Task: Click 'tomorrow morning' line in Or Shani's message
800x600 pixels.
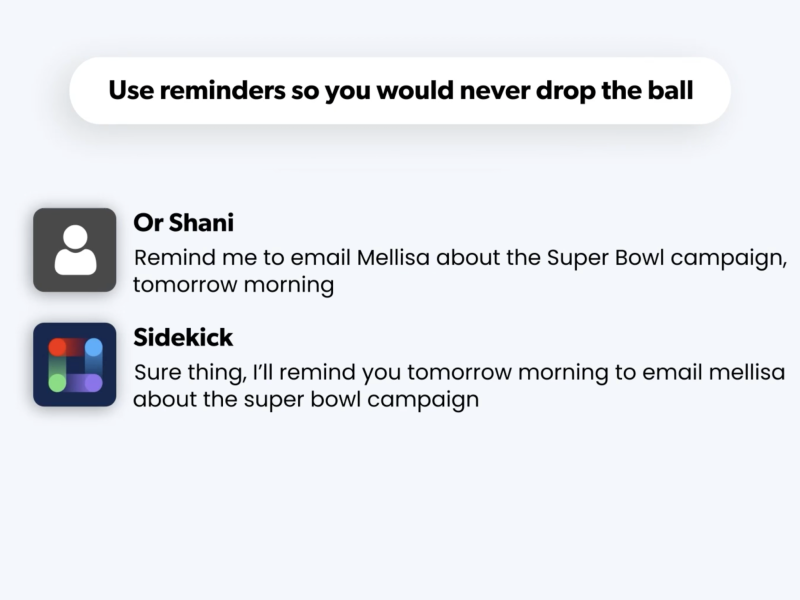Action: click(234, 285)
